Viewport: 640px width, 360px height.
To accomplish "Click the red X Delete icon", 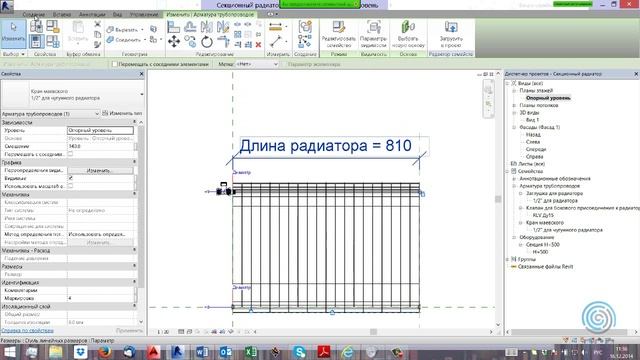I will [258, 44].
